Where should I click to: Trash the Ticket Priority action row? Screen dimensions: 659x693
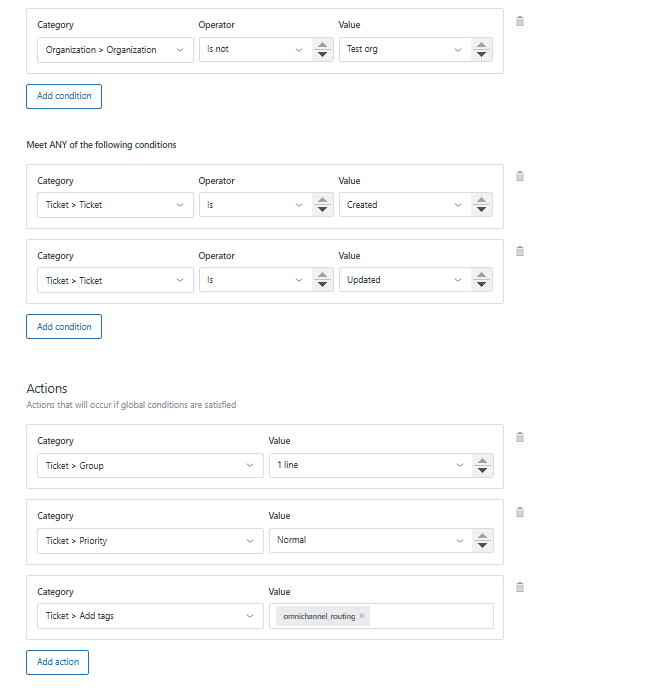pyautogui.click(x=519, y=513)
